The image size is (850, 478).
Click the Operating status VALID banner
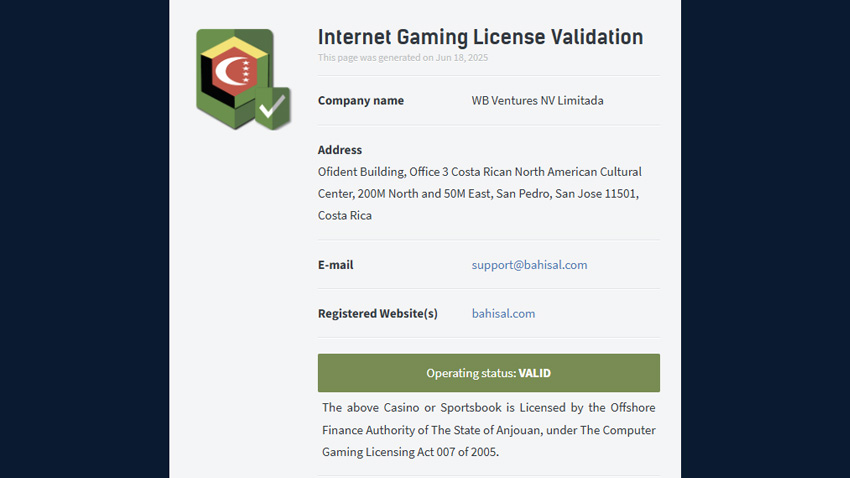click(x=488, y=373)
